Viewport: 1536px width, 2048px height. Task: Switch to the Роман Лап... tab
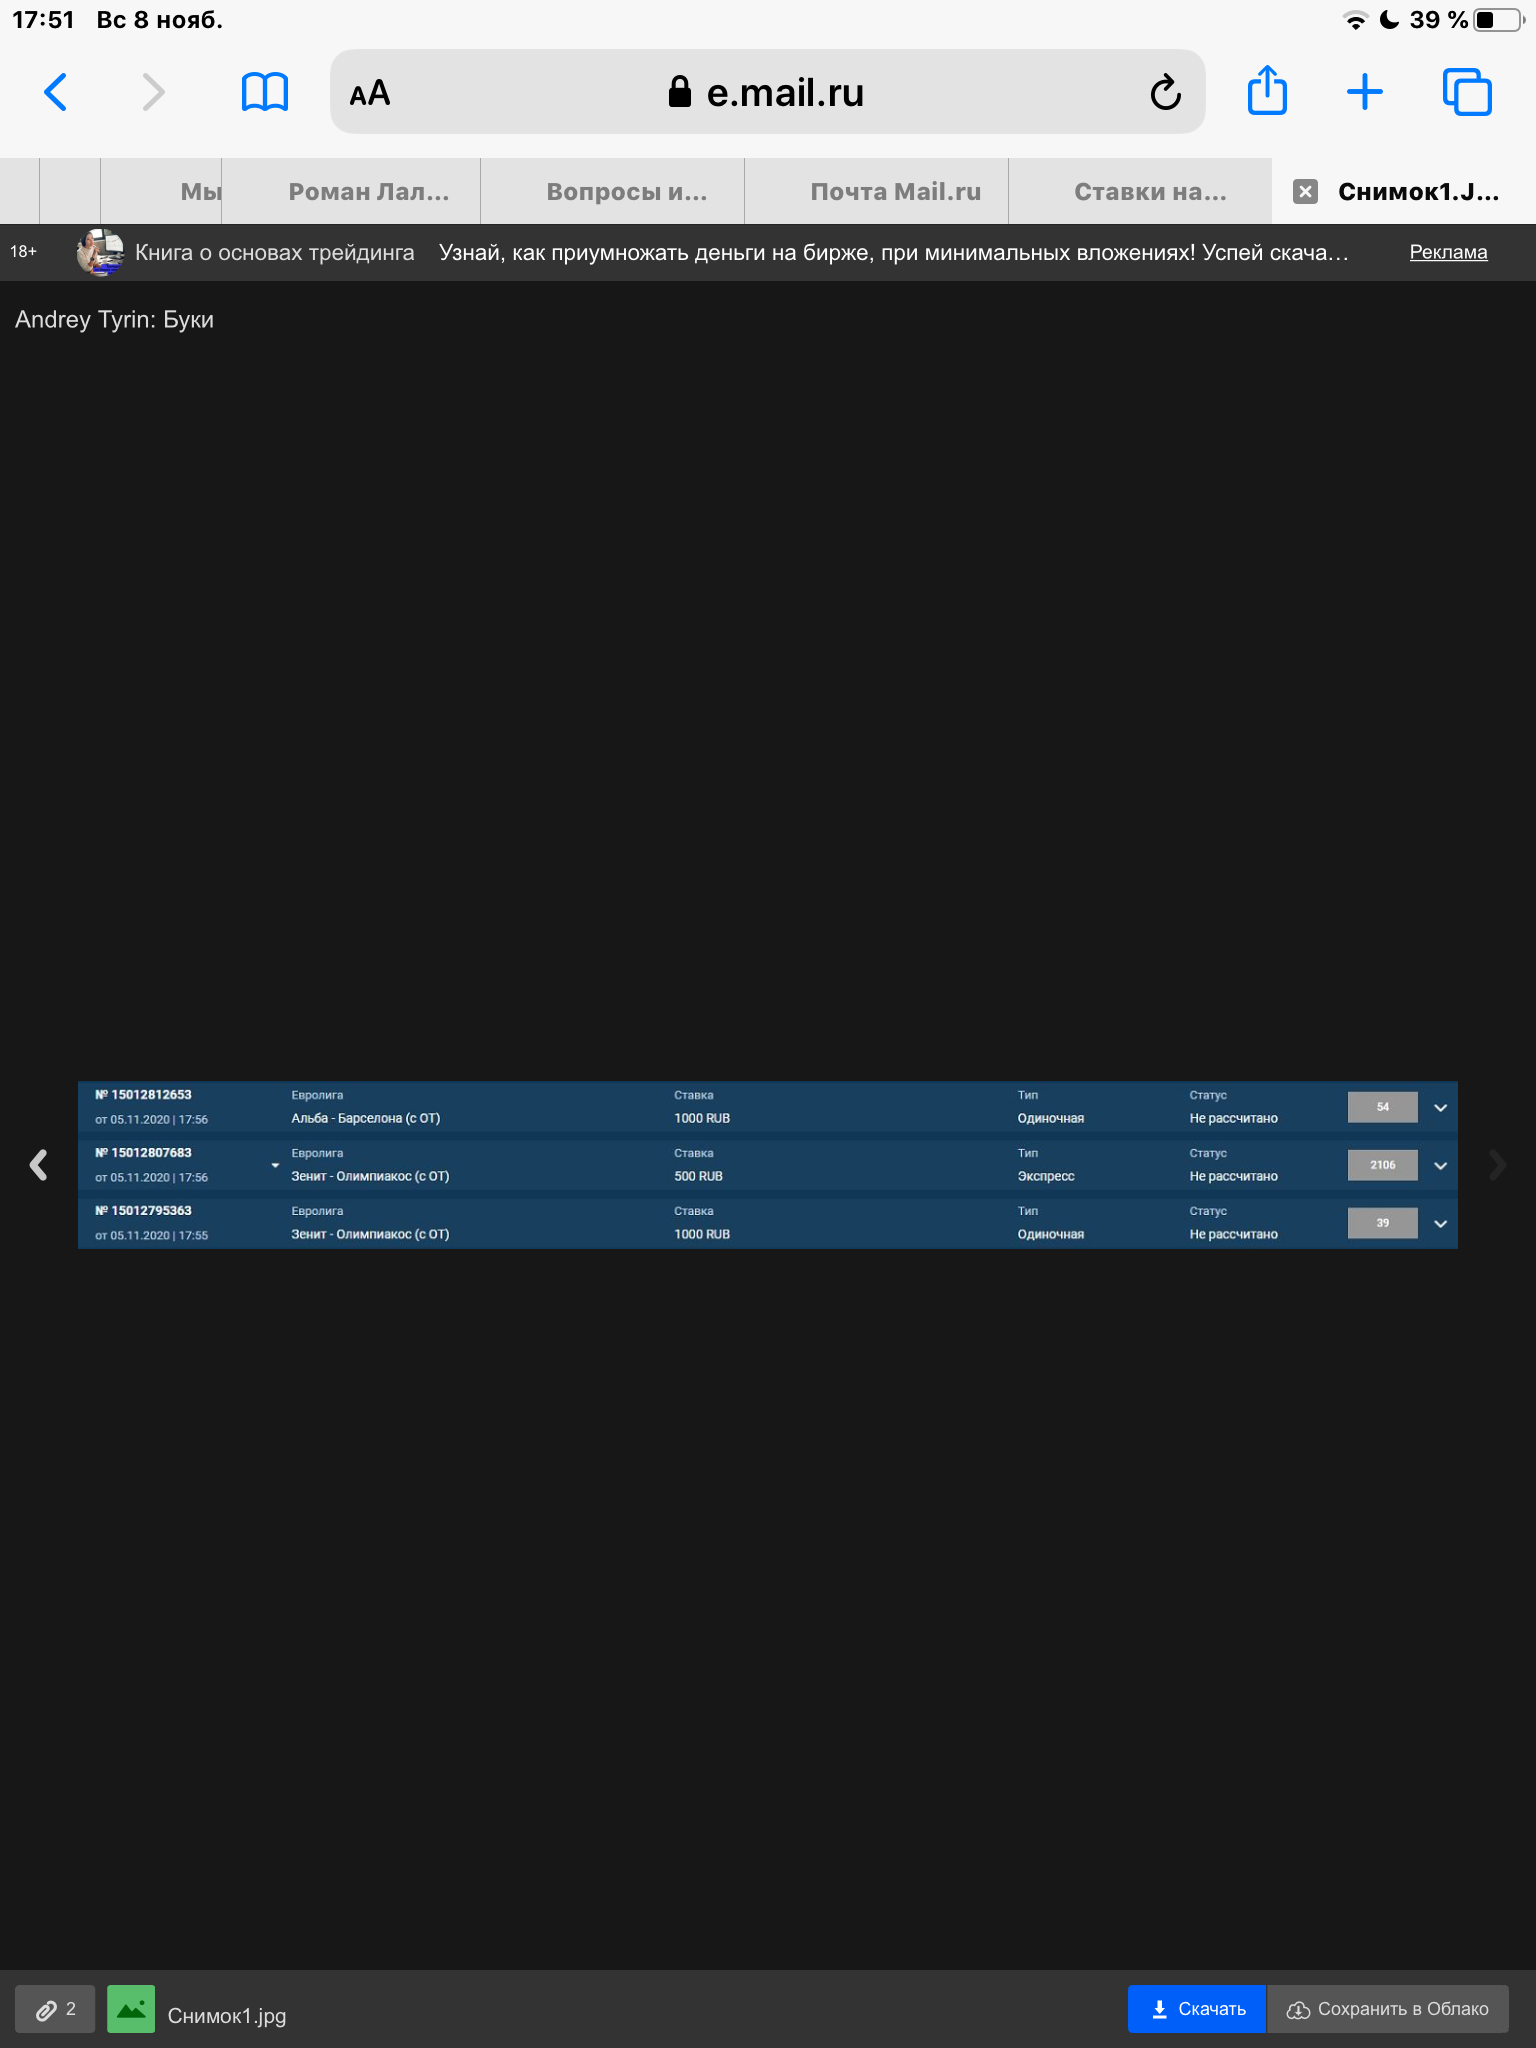[368, 192]
